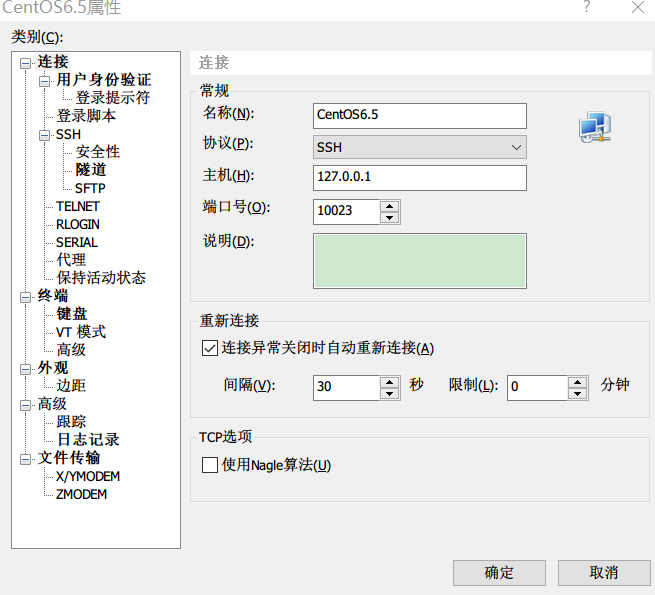655x595 pixels.
Task: Collapse the 用户身份验证 tree node
Action: [x=45, y=81]
